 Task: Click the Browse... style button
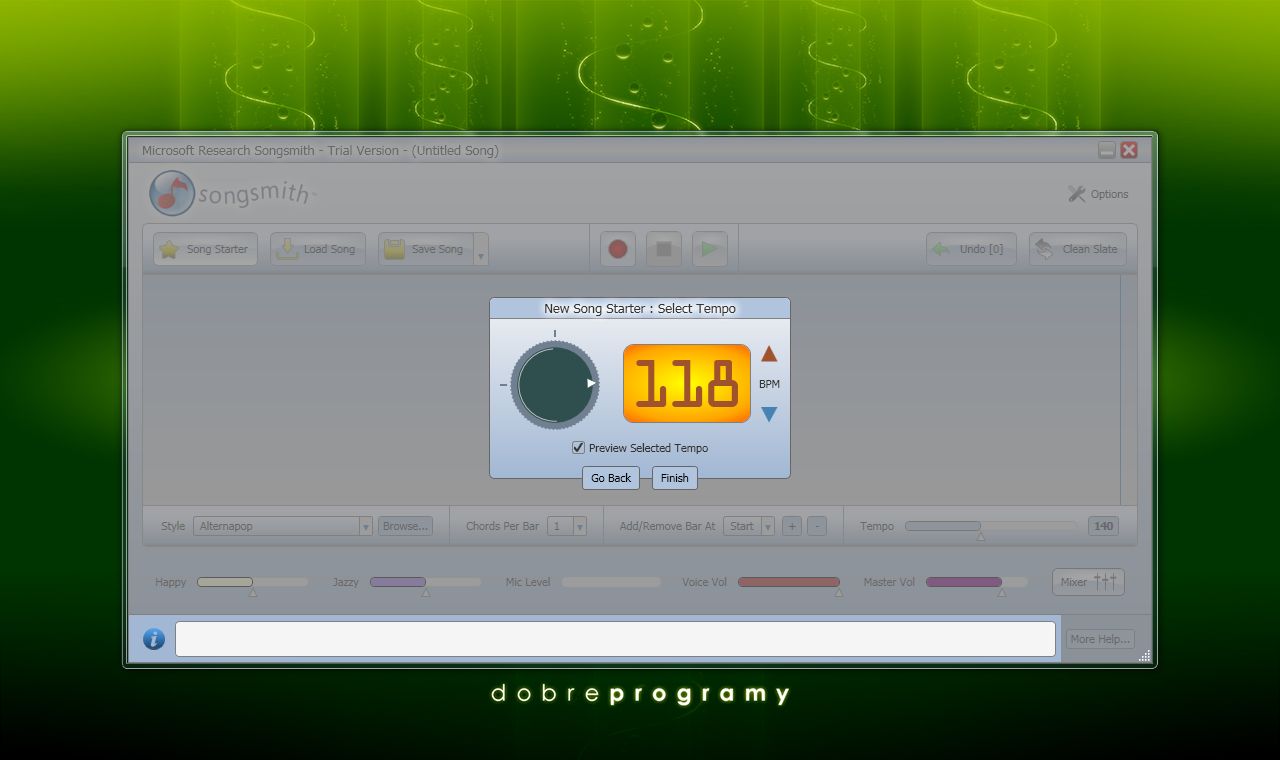(405, 526)
